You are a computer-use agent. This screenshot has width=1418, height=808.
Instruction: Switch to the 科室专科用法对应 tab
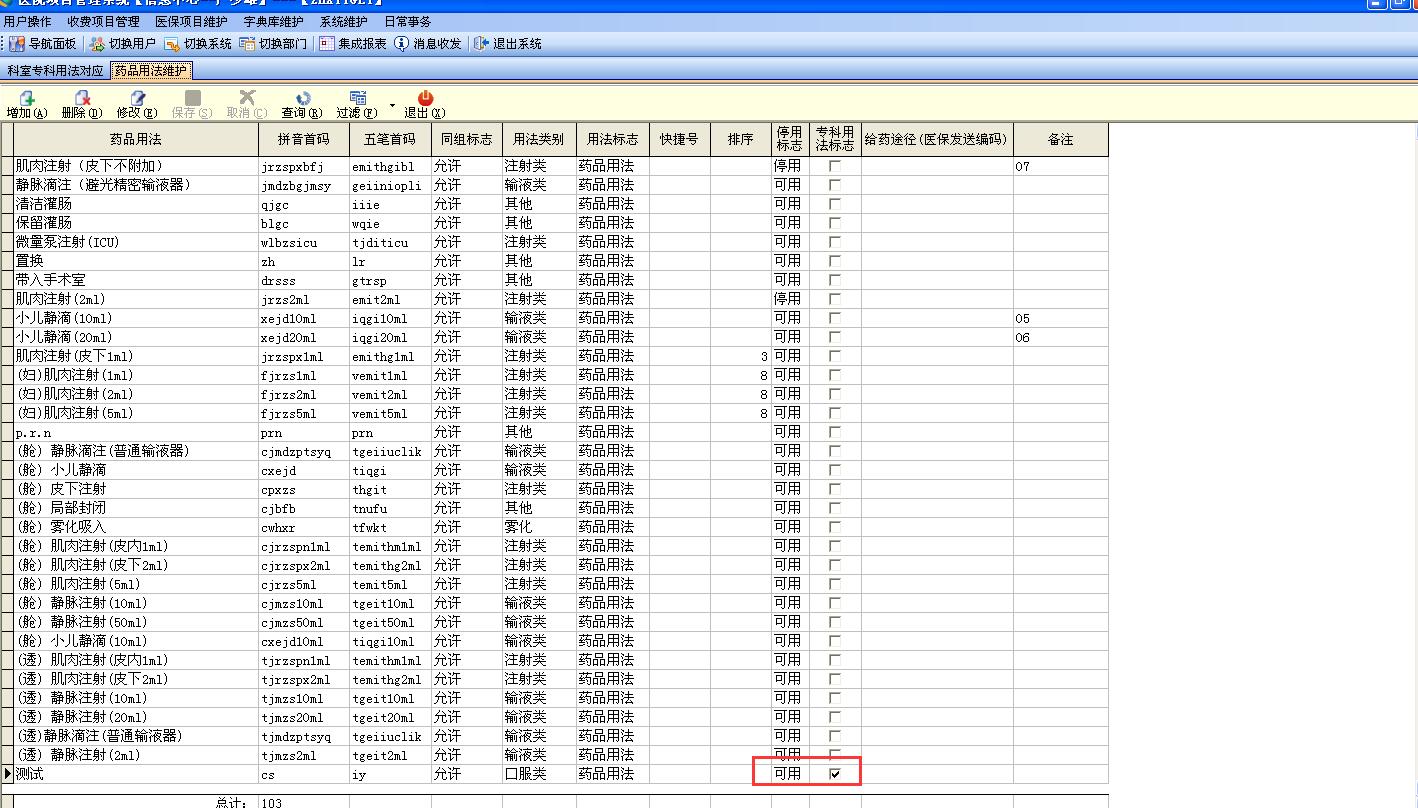55,71
